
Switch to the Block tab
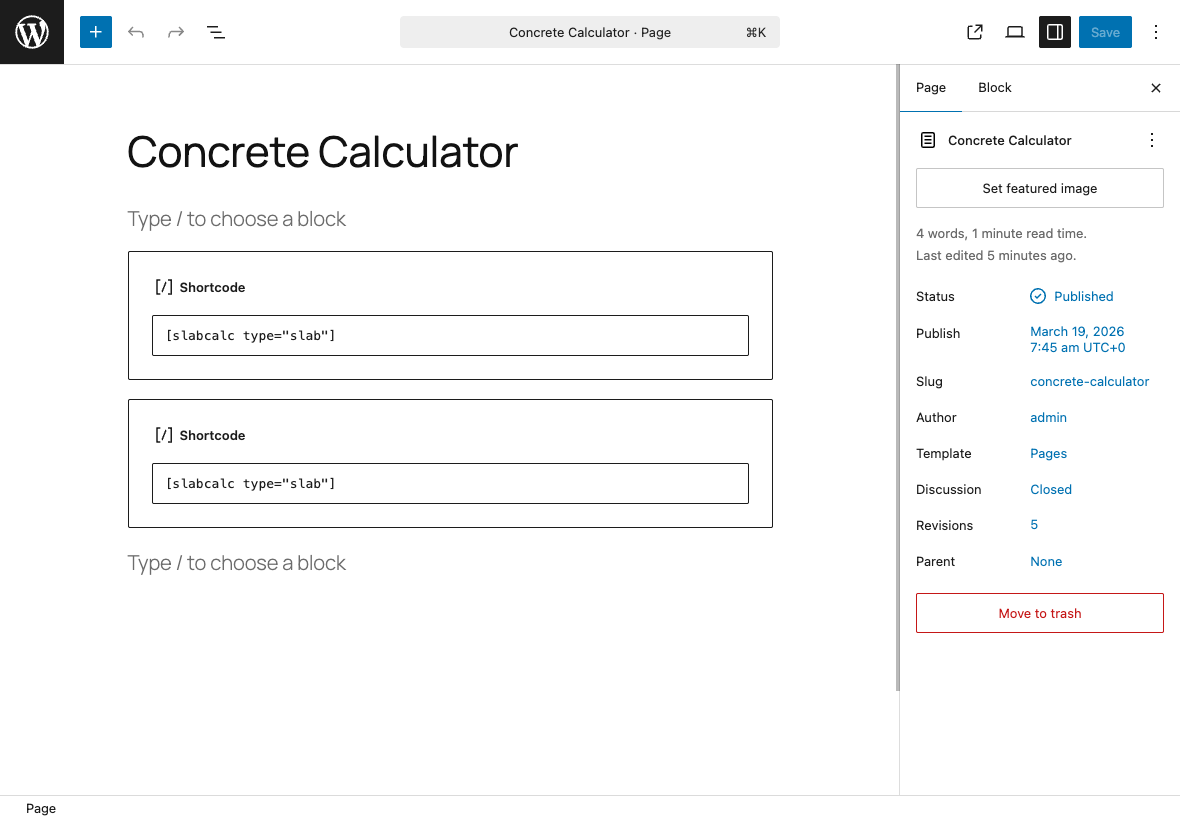(994, 87)
